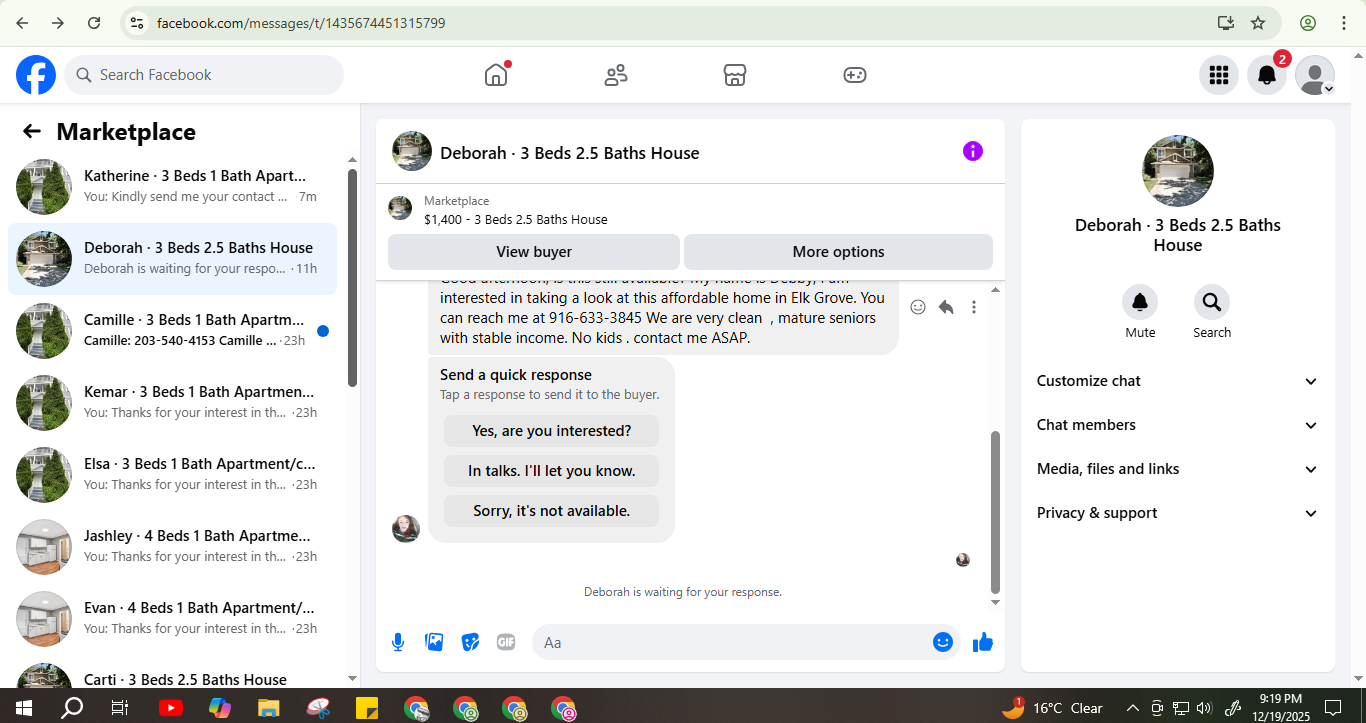
Task: Click the browser back arrow
Action: (22, 23)
